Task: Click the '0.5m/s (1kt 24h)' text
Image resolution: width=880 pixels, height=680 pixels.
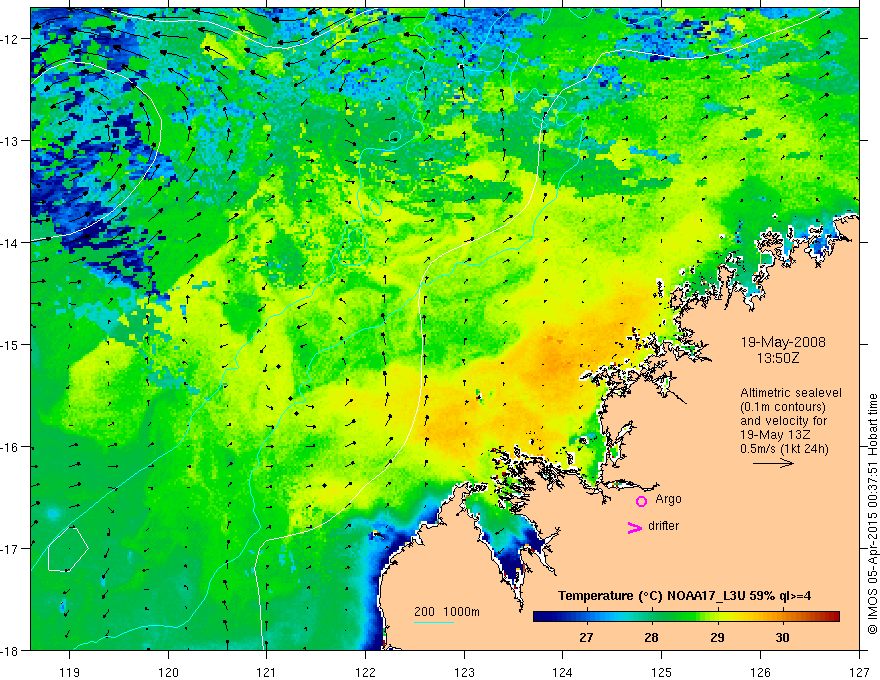Action: coord(785,448)
